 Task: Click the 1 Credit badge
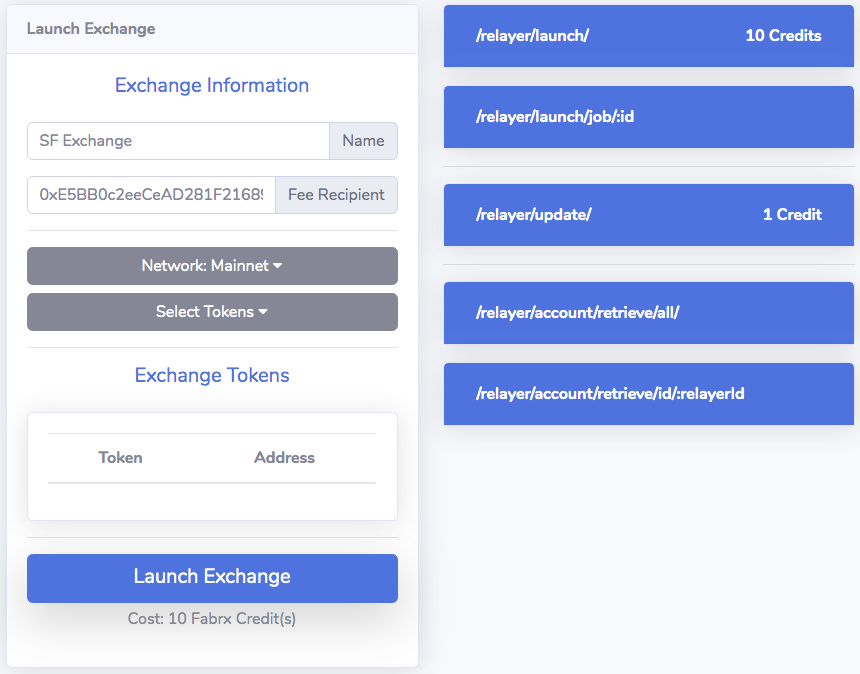(792, 215)
